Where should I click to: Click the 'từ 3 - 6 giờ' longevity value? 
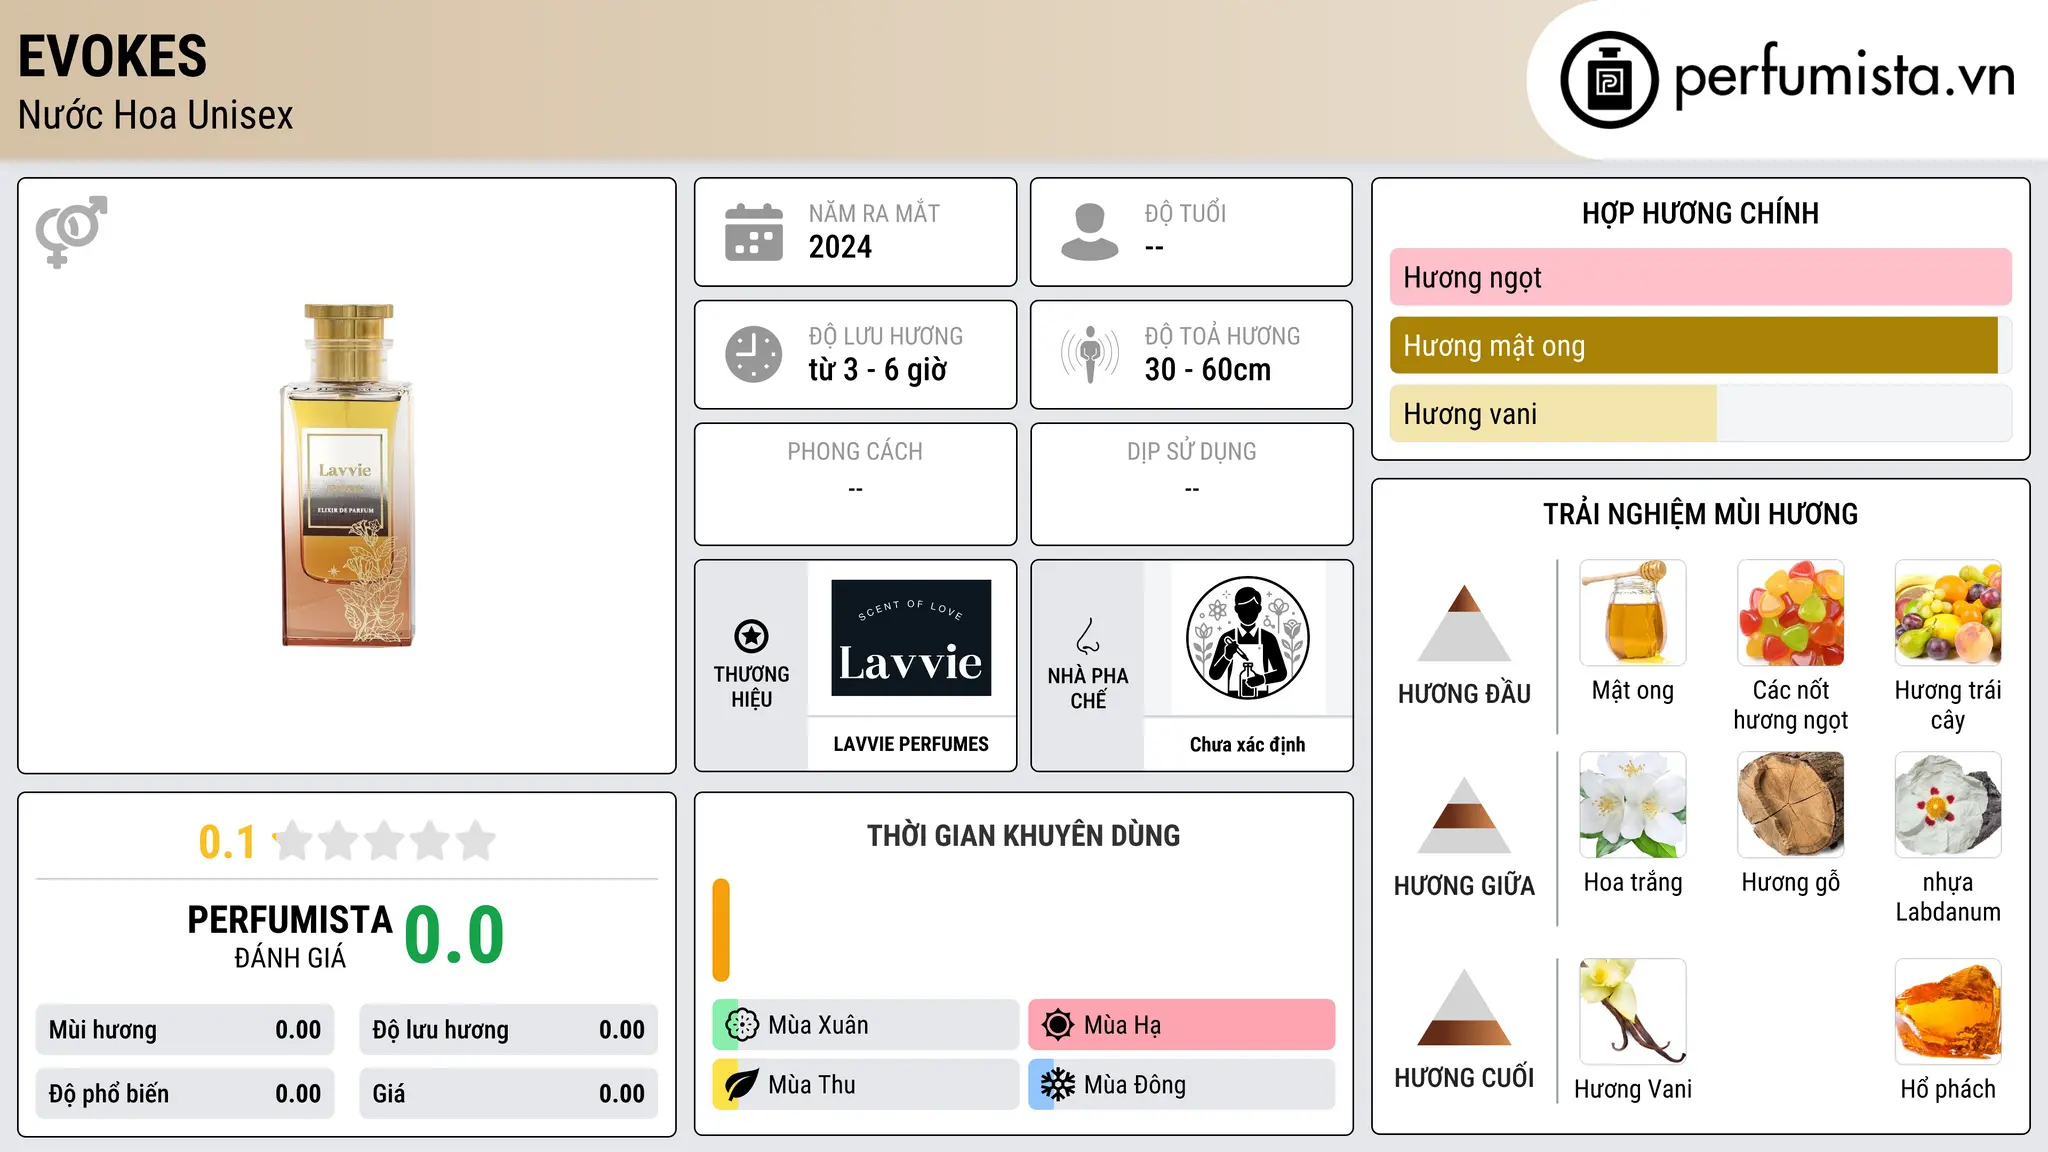(x=878, y=370)
